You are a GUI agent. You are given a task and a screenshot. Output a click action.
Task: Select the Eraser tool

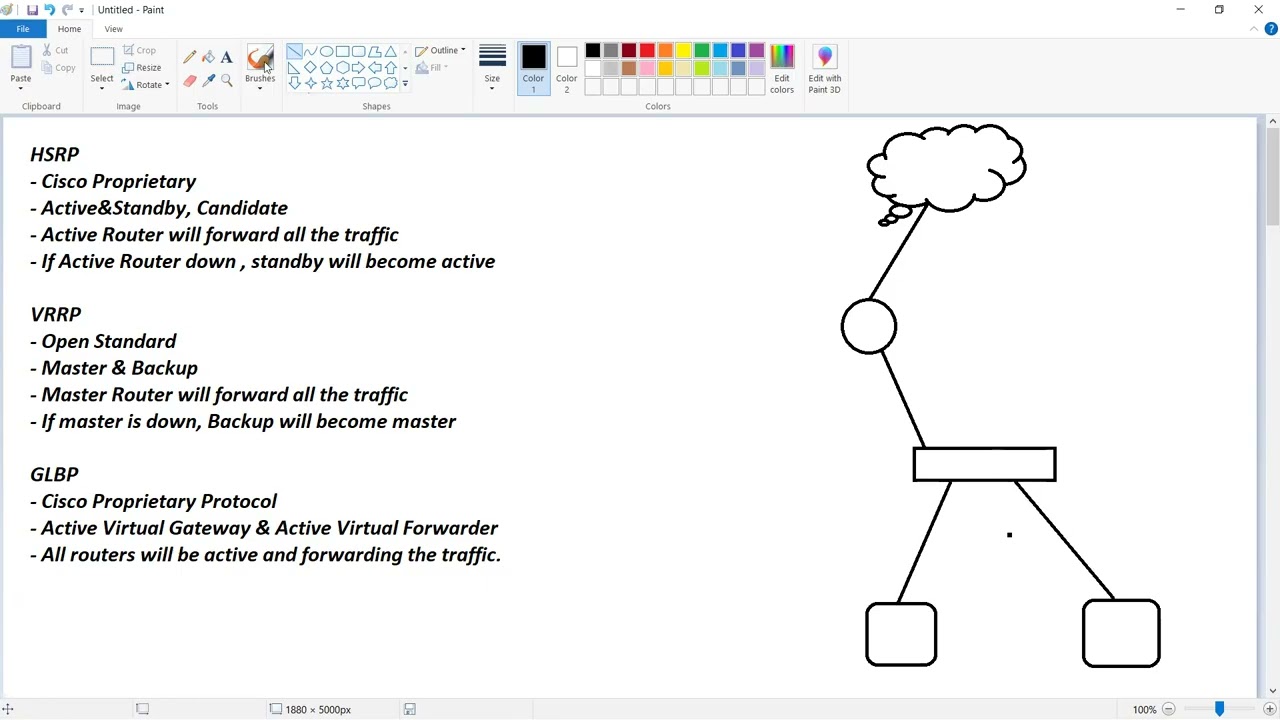(190, 81)
